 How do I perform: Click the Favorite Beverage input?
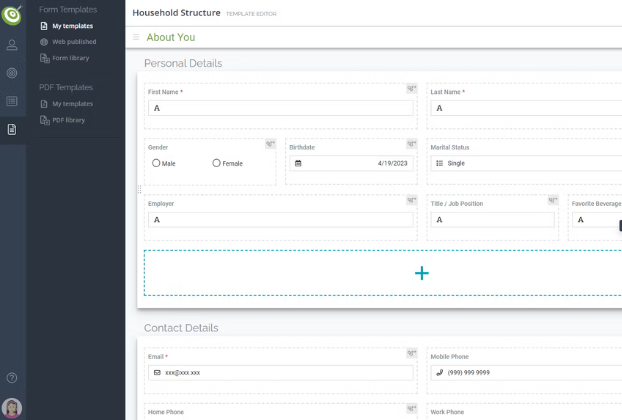click(597, 220)
